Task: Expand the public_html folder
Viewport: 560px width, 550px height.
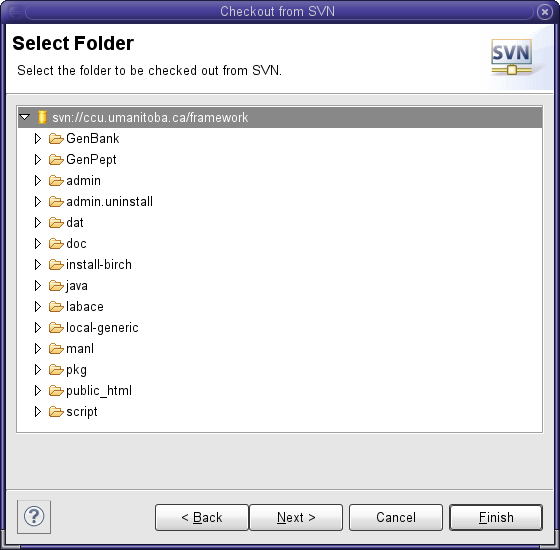Action: point(38,391)
